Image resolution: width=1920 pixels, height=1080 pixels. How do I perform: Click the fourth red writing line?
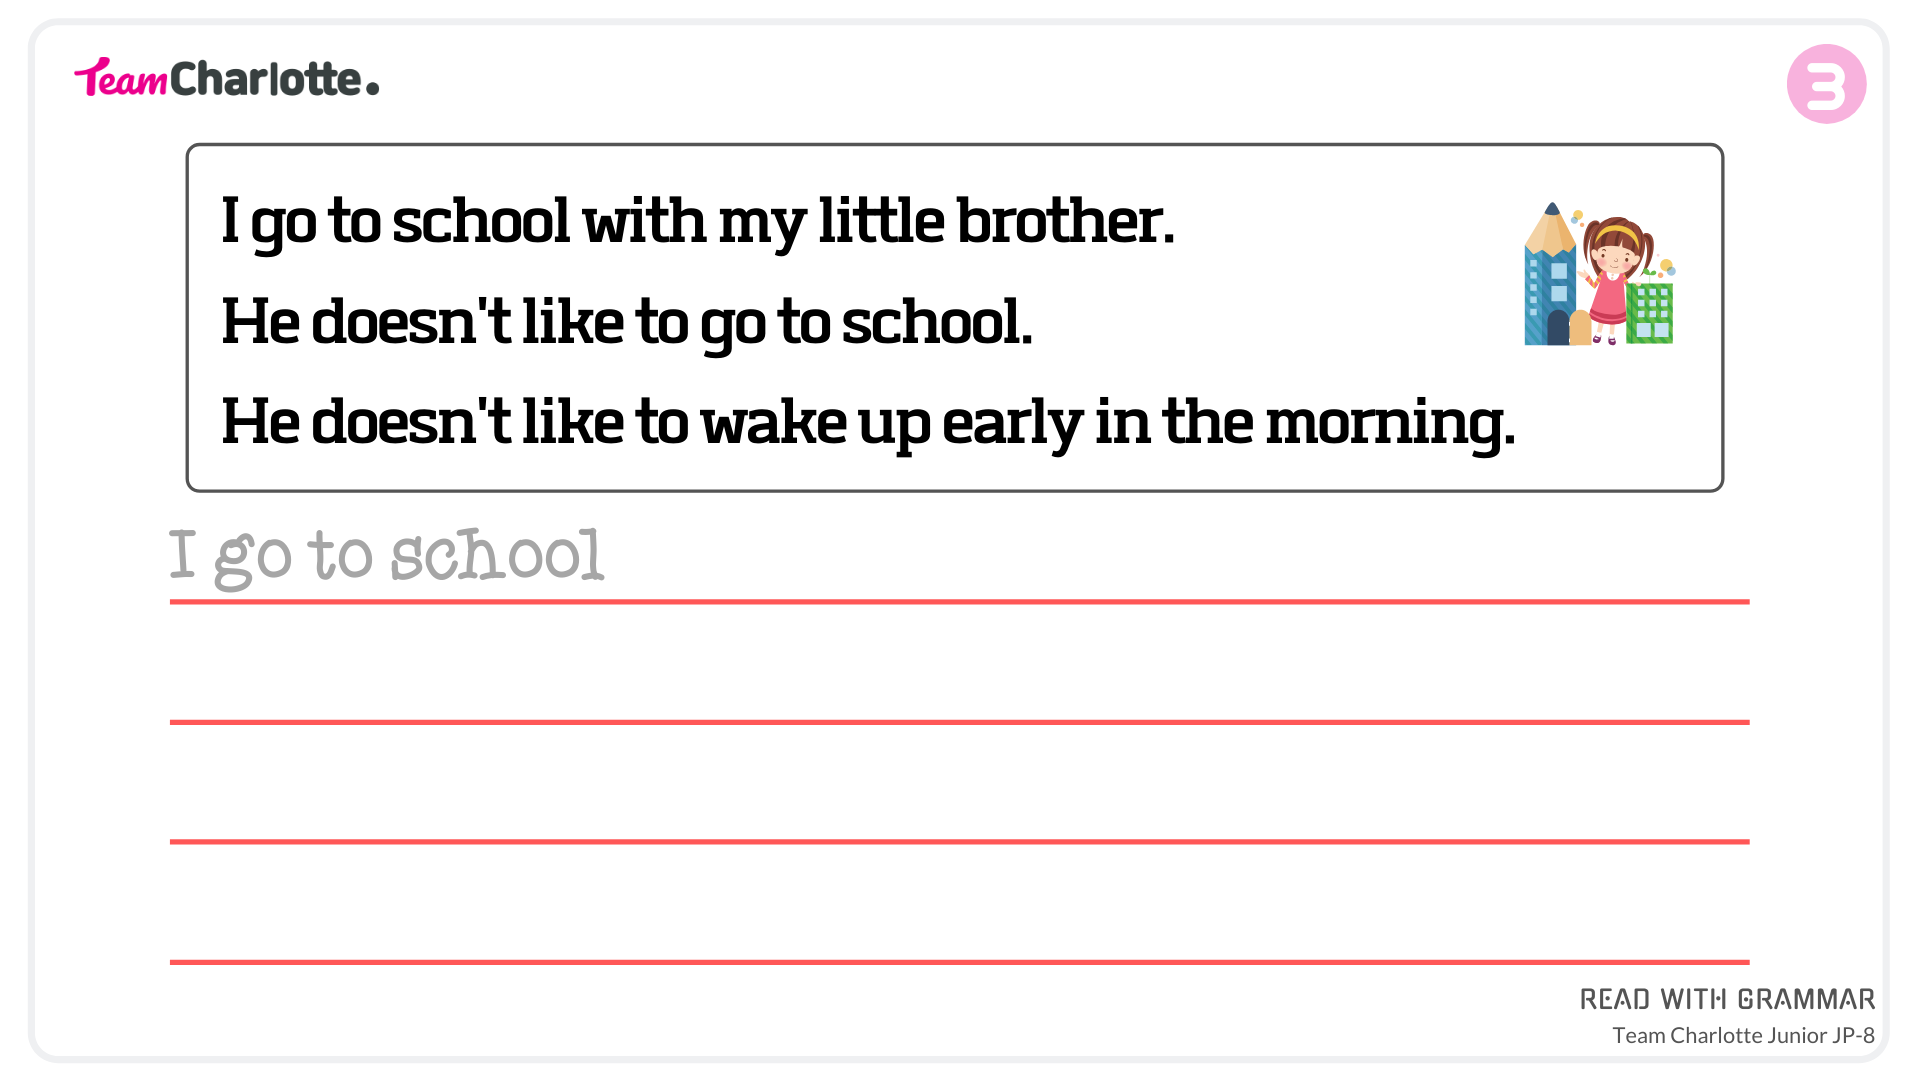959,962
